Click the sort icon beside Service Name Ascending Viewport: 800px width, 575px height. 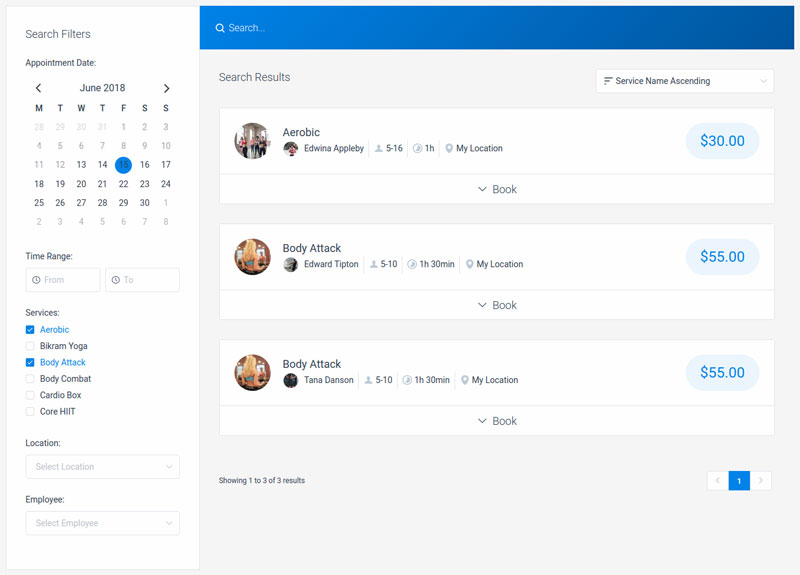pos(608,81)
